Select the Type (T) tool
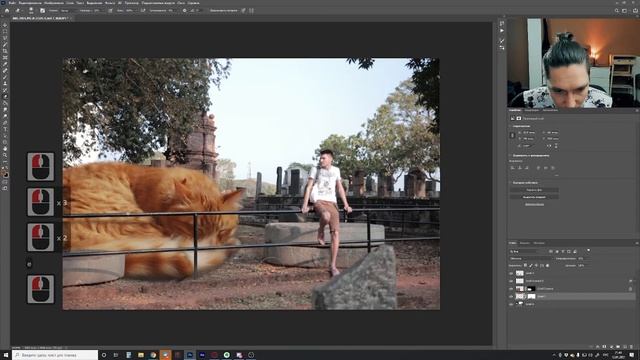This screenshot has width=640, height=360. coord(5,129)
